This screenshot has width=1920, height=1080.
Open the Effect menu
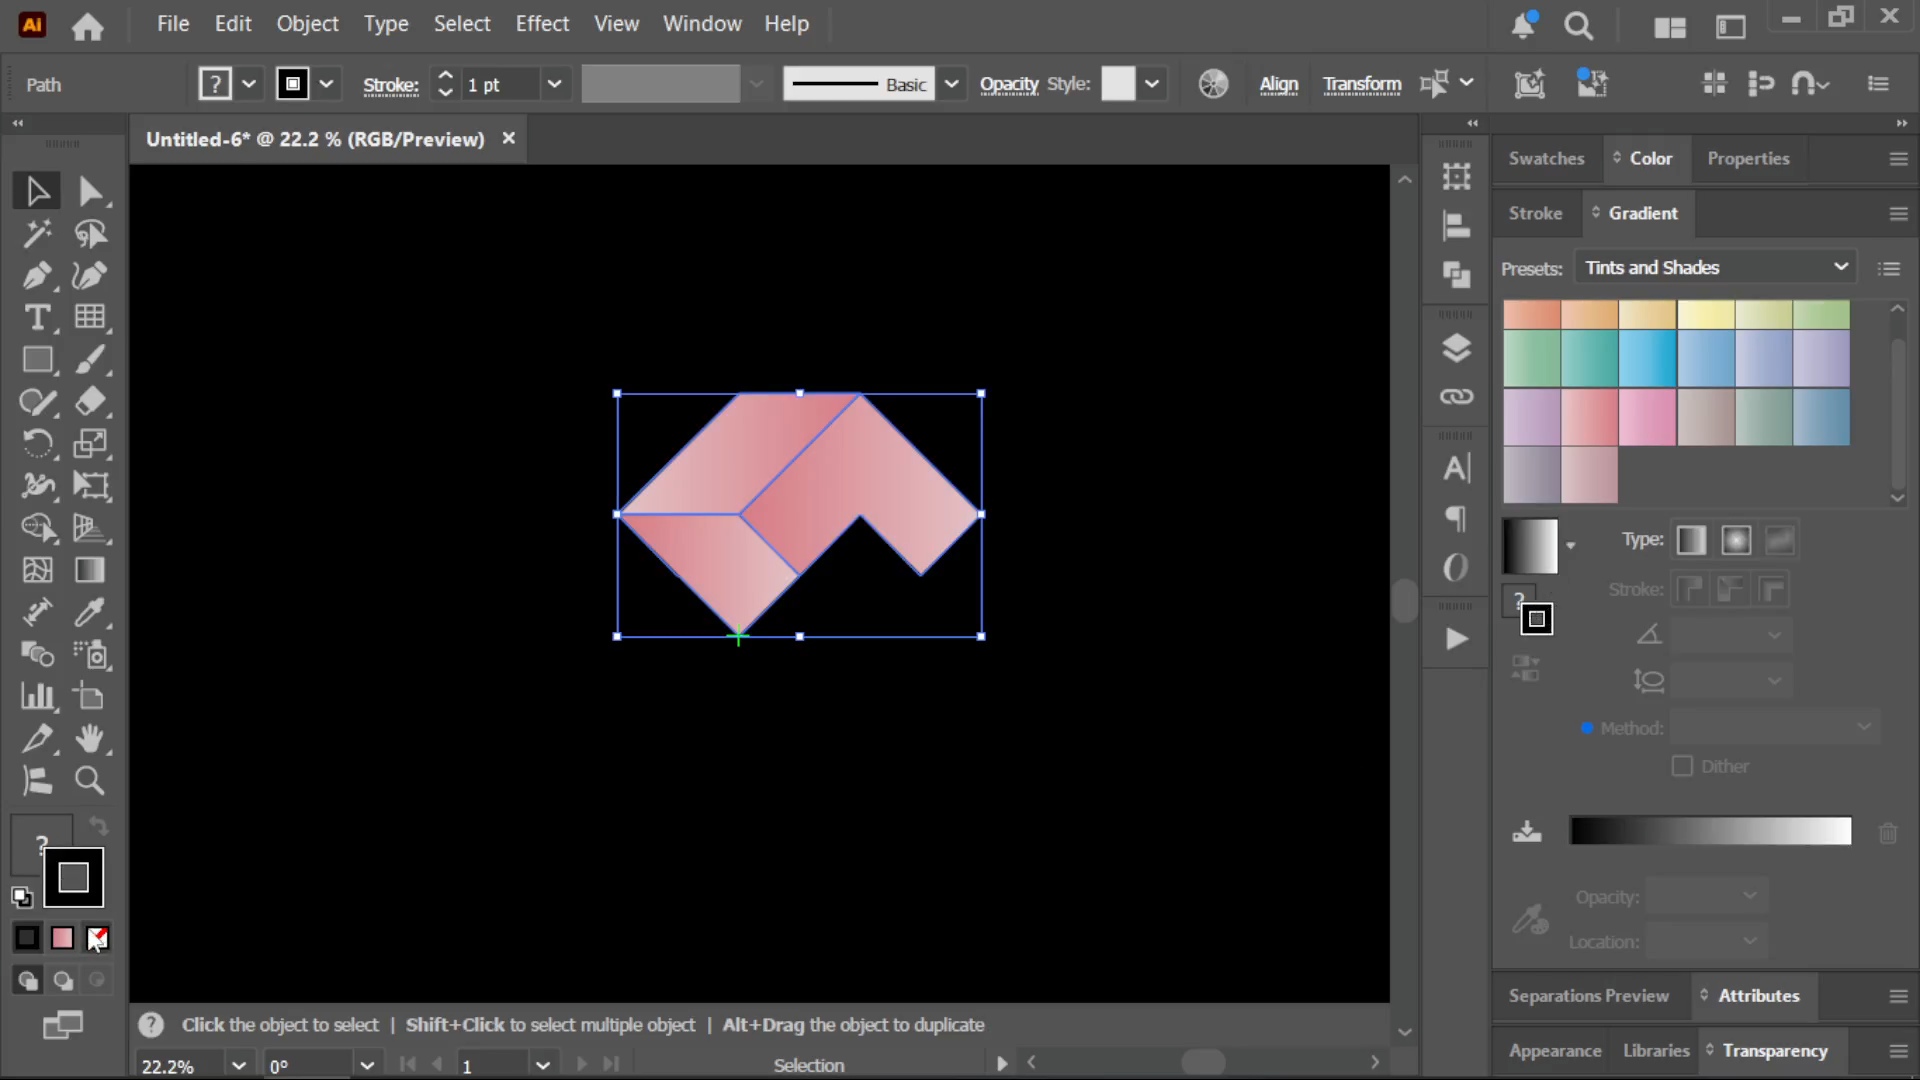click(x=542, y=24)
